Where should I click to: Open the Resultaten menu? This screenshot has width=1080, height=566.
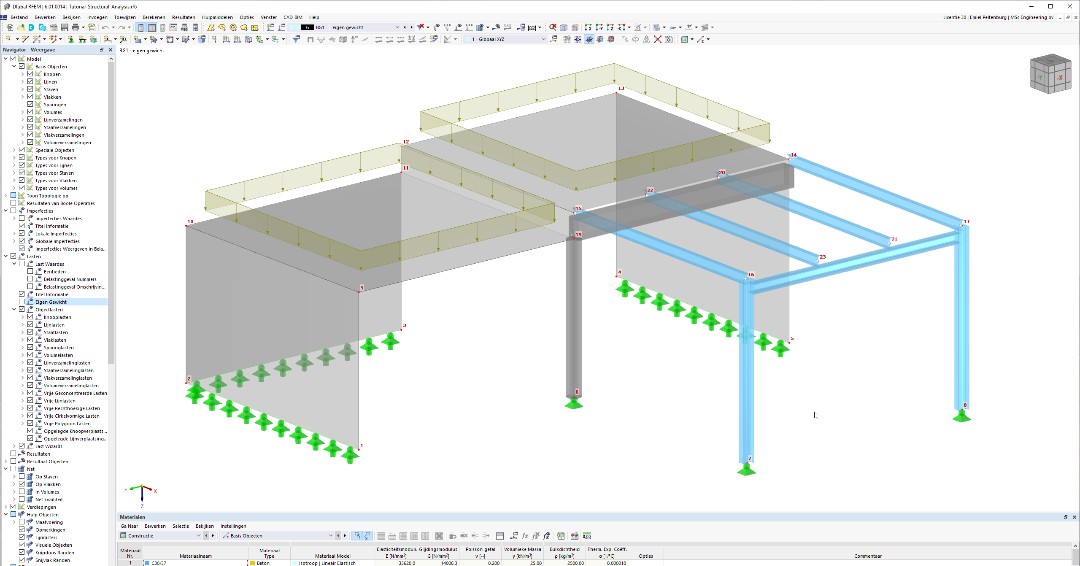[183, 17]
